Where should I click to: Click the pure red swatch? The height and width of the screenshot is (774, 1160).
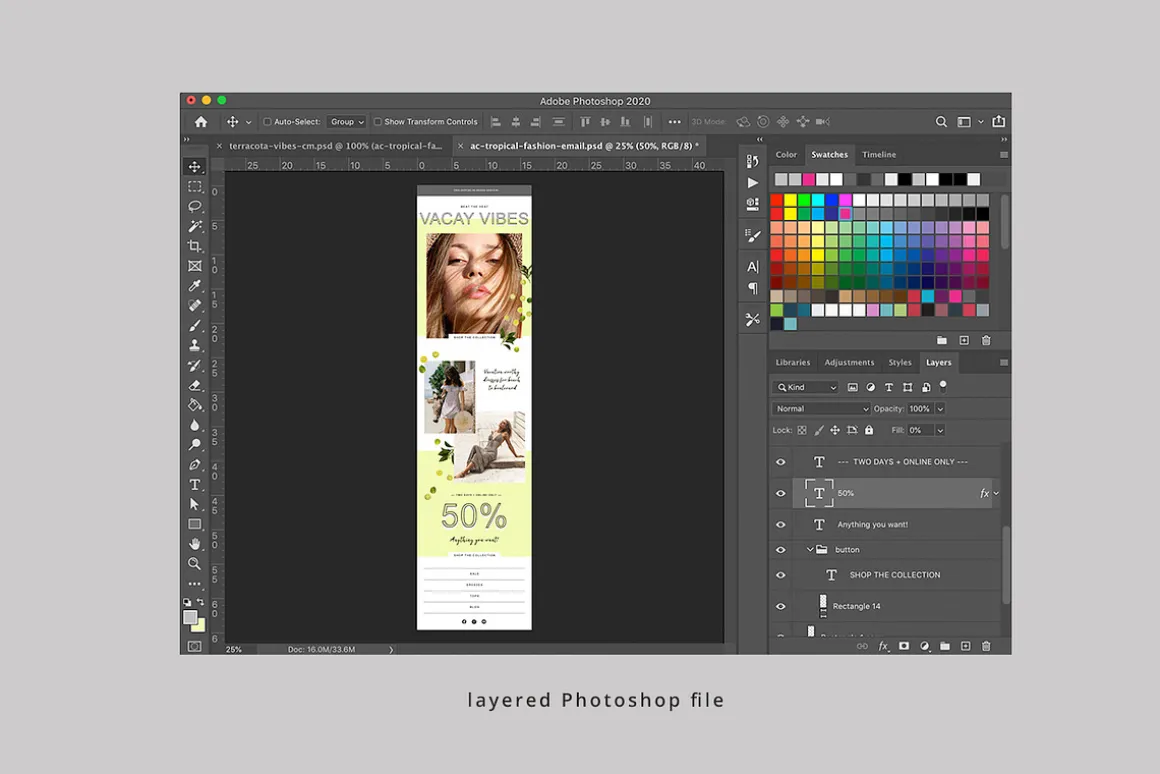(x=777, y=200)
